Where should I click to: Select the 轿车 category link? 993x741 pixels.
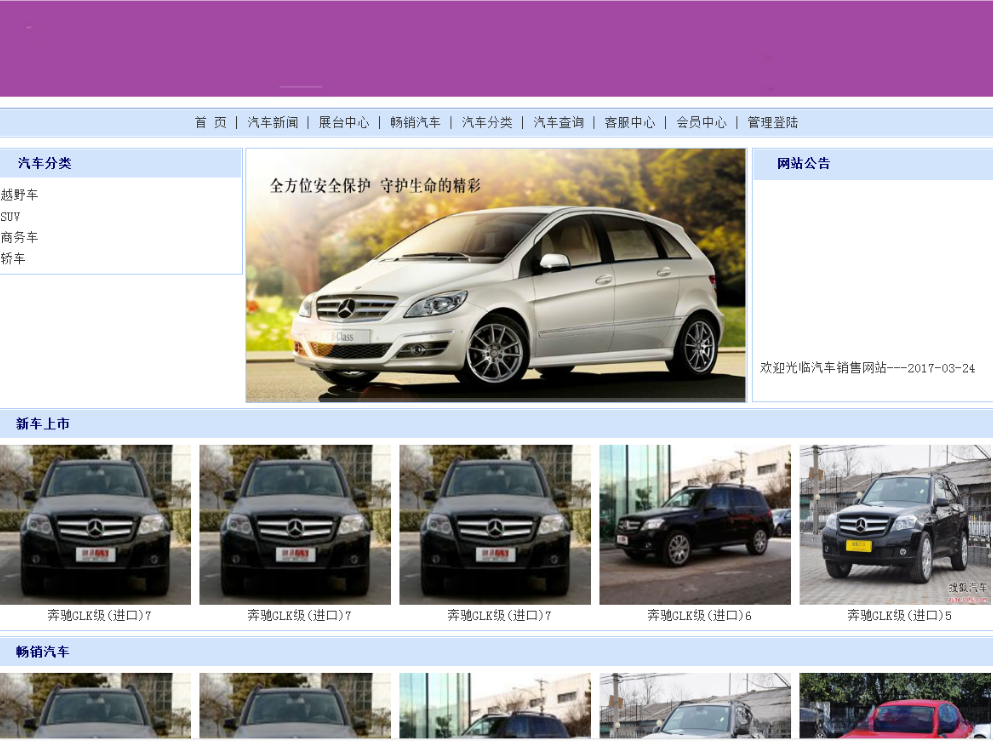[x=13, y=258]
